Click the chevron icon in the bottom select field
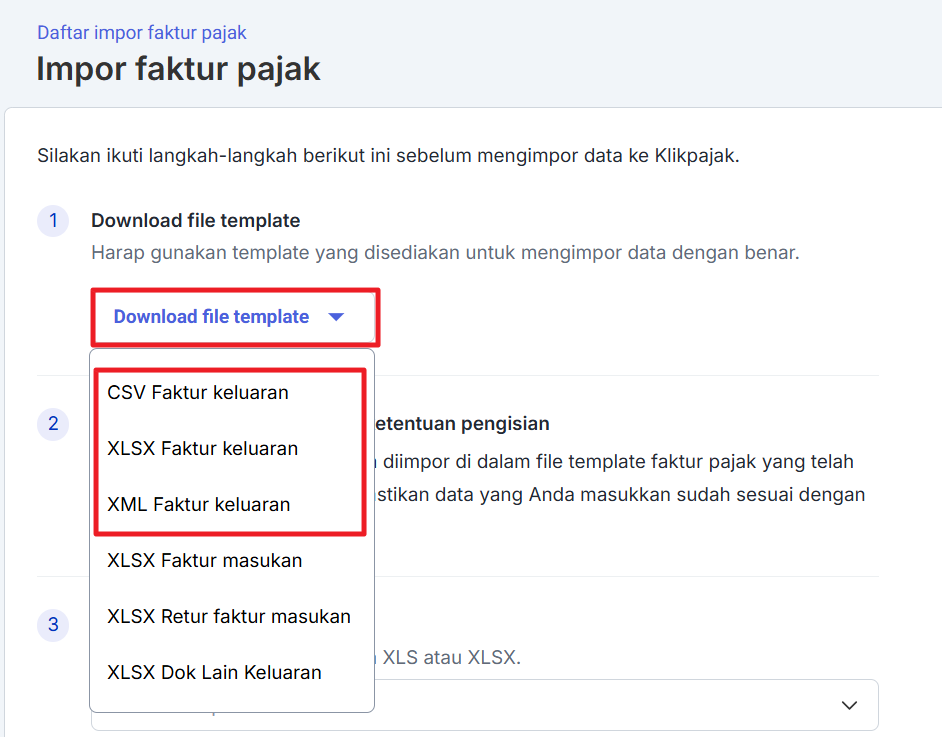 tap(849, 705)
